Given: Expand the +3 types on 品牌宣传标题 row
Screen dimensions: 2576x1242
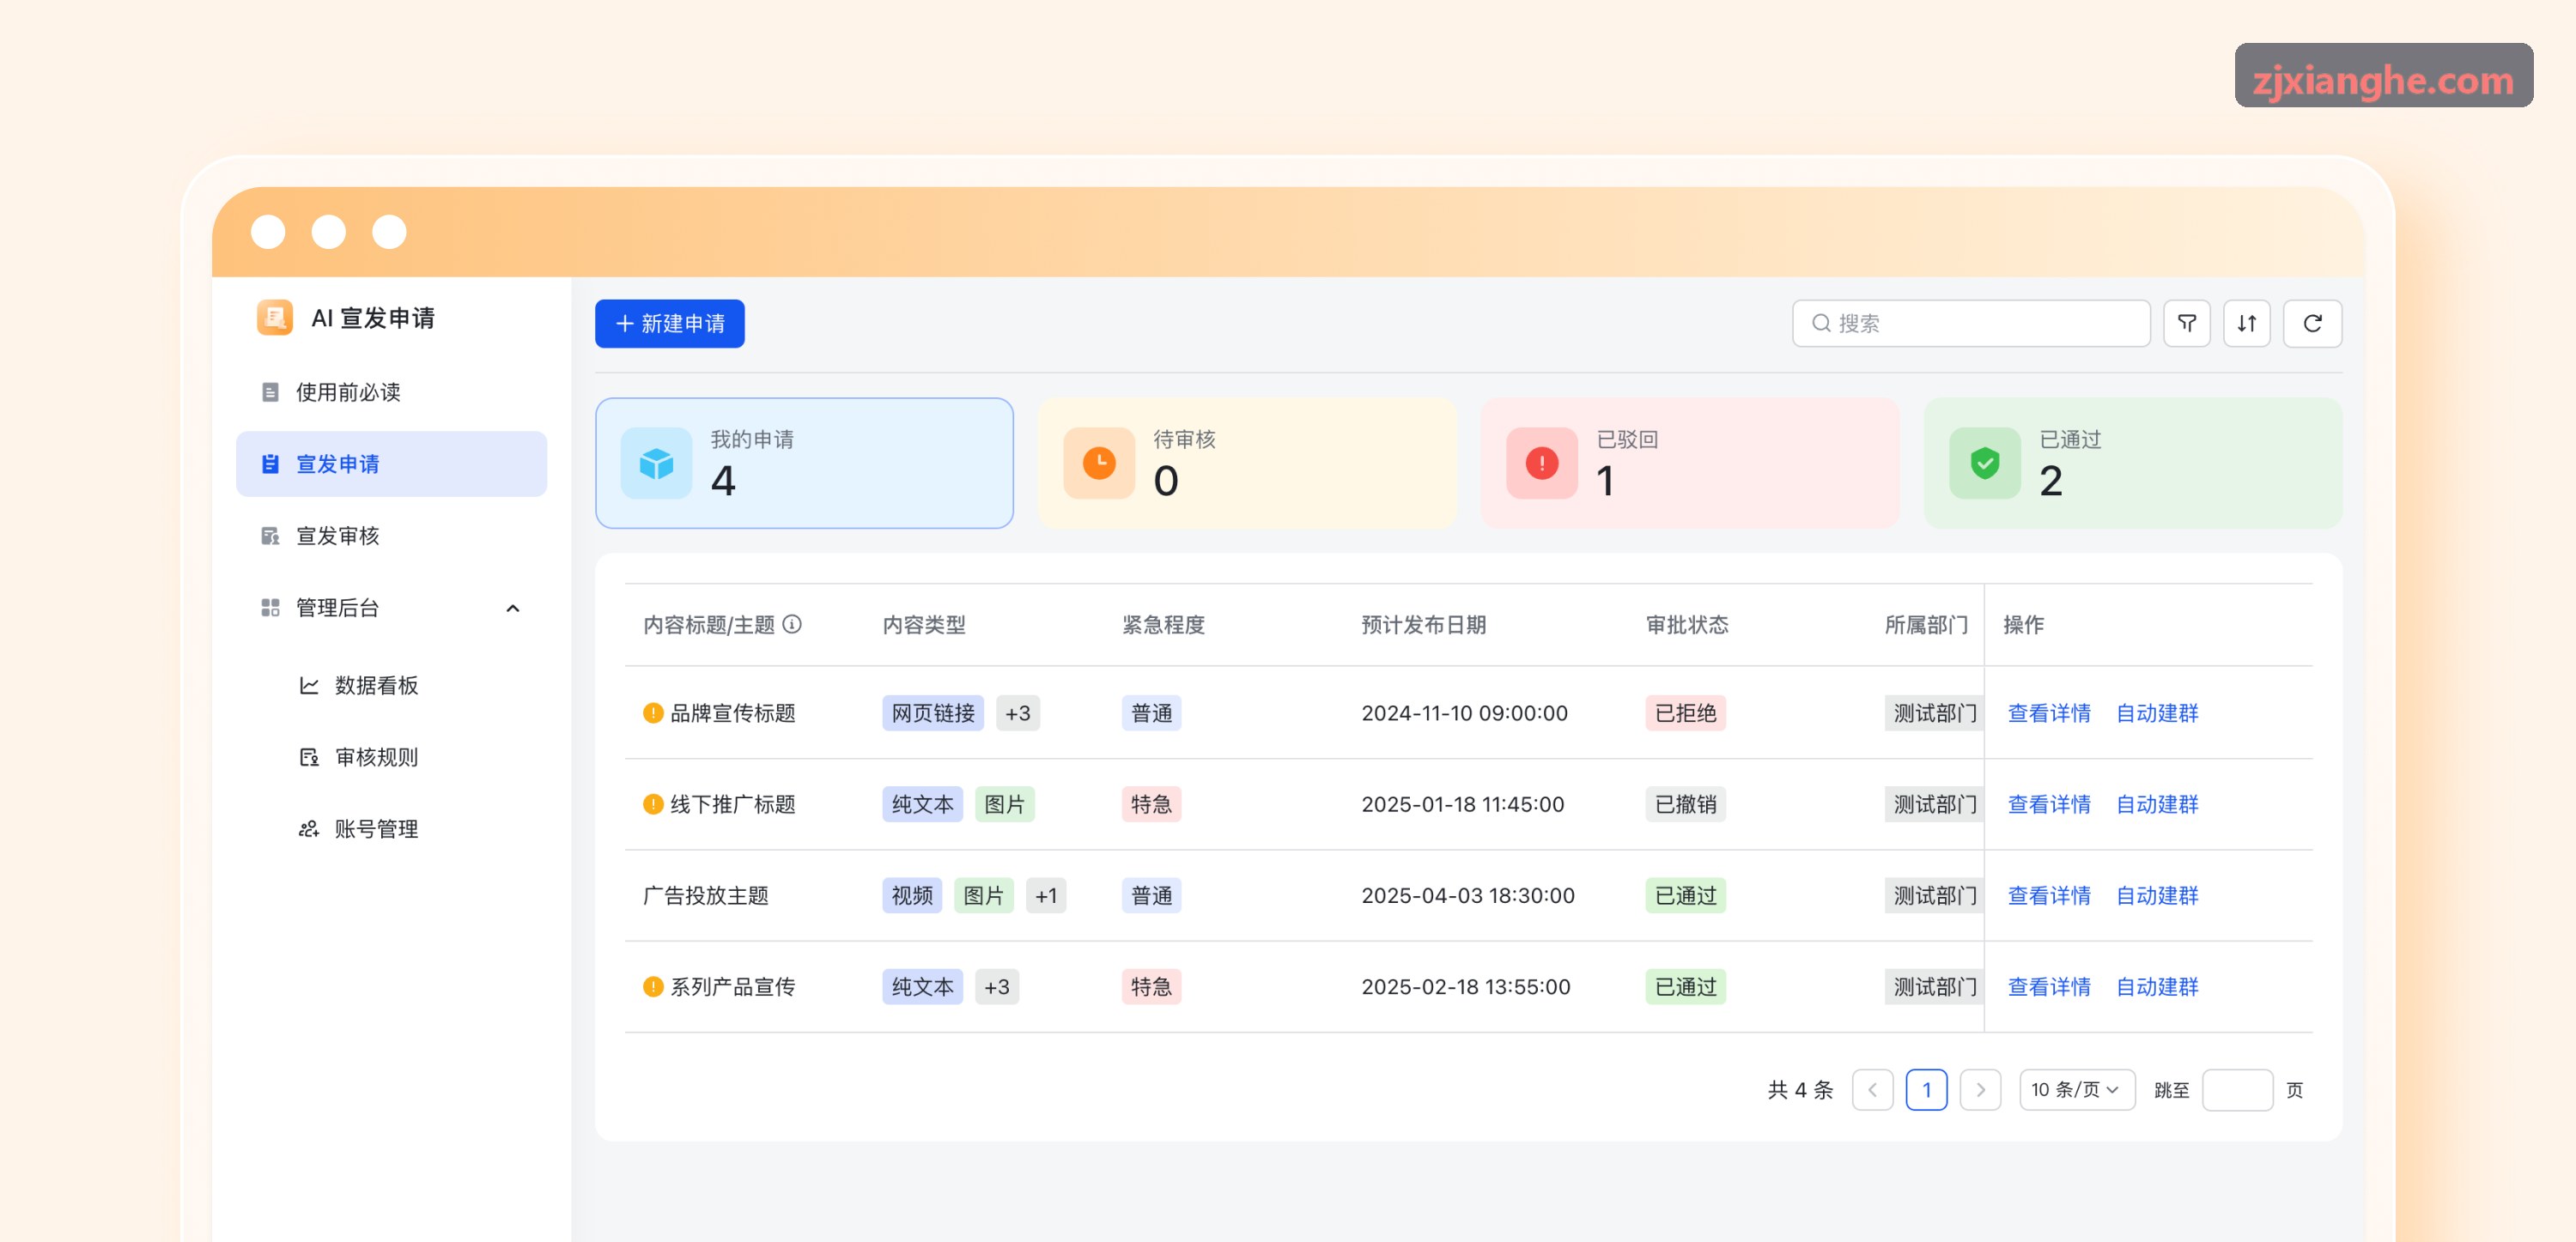Looking at the screenshot, I should coord(1017,713).
